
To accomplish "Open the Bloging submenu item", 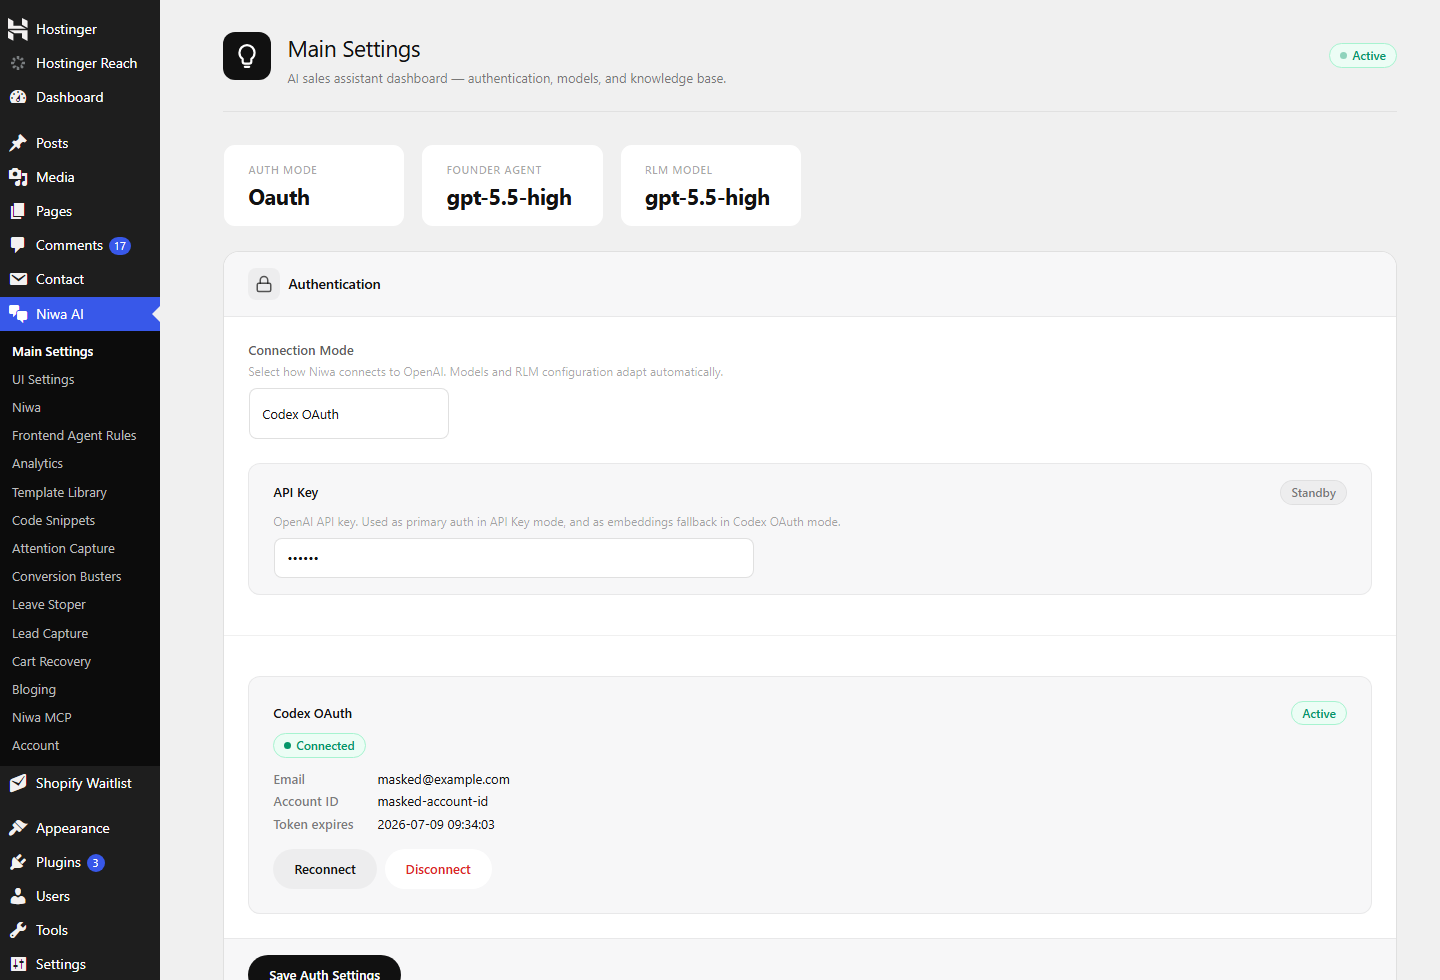I will [x=34, y=689].
